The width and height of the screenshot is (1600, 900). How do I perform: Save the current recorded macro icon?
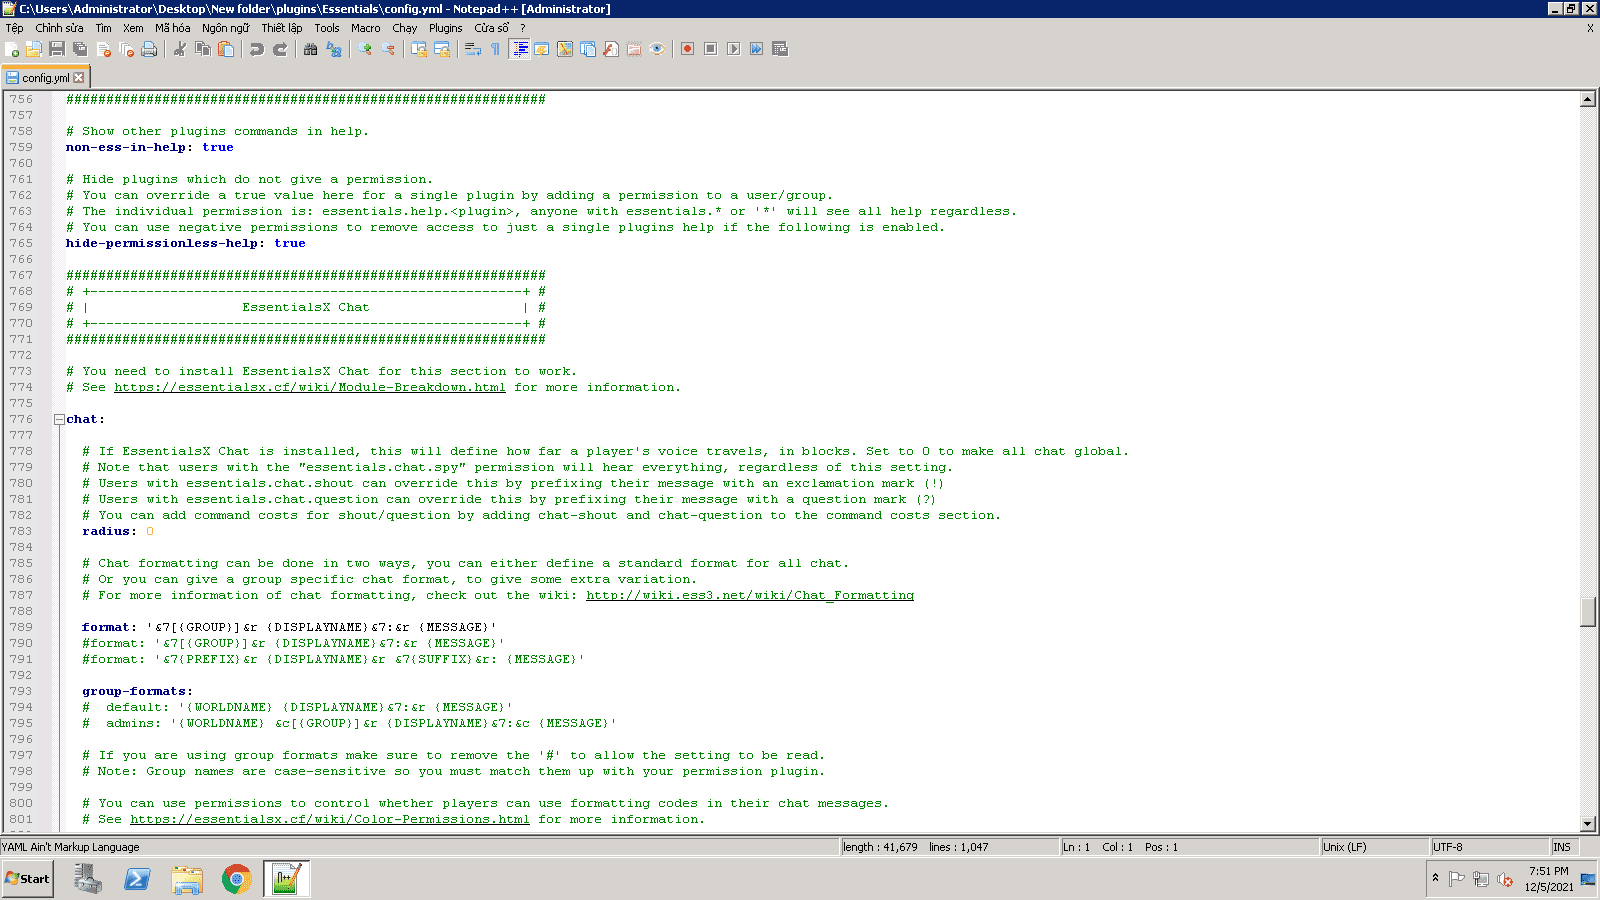[x=780, y=49]
